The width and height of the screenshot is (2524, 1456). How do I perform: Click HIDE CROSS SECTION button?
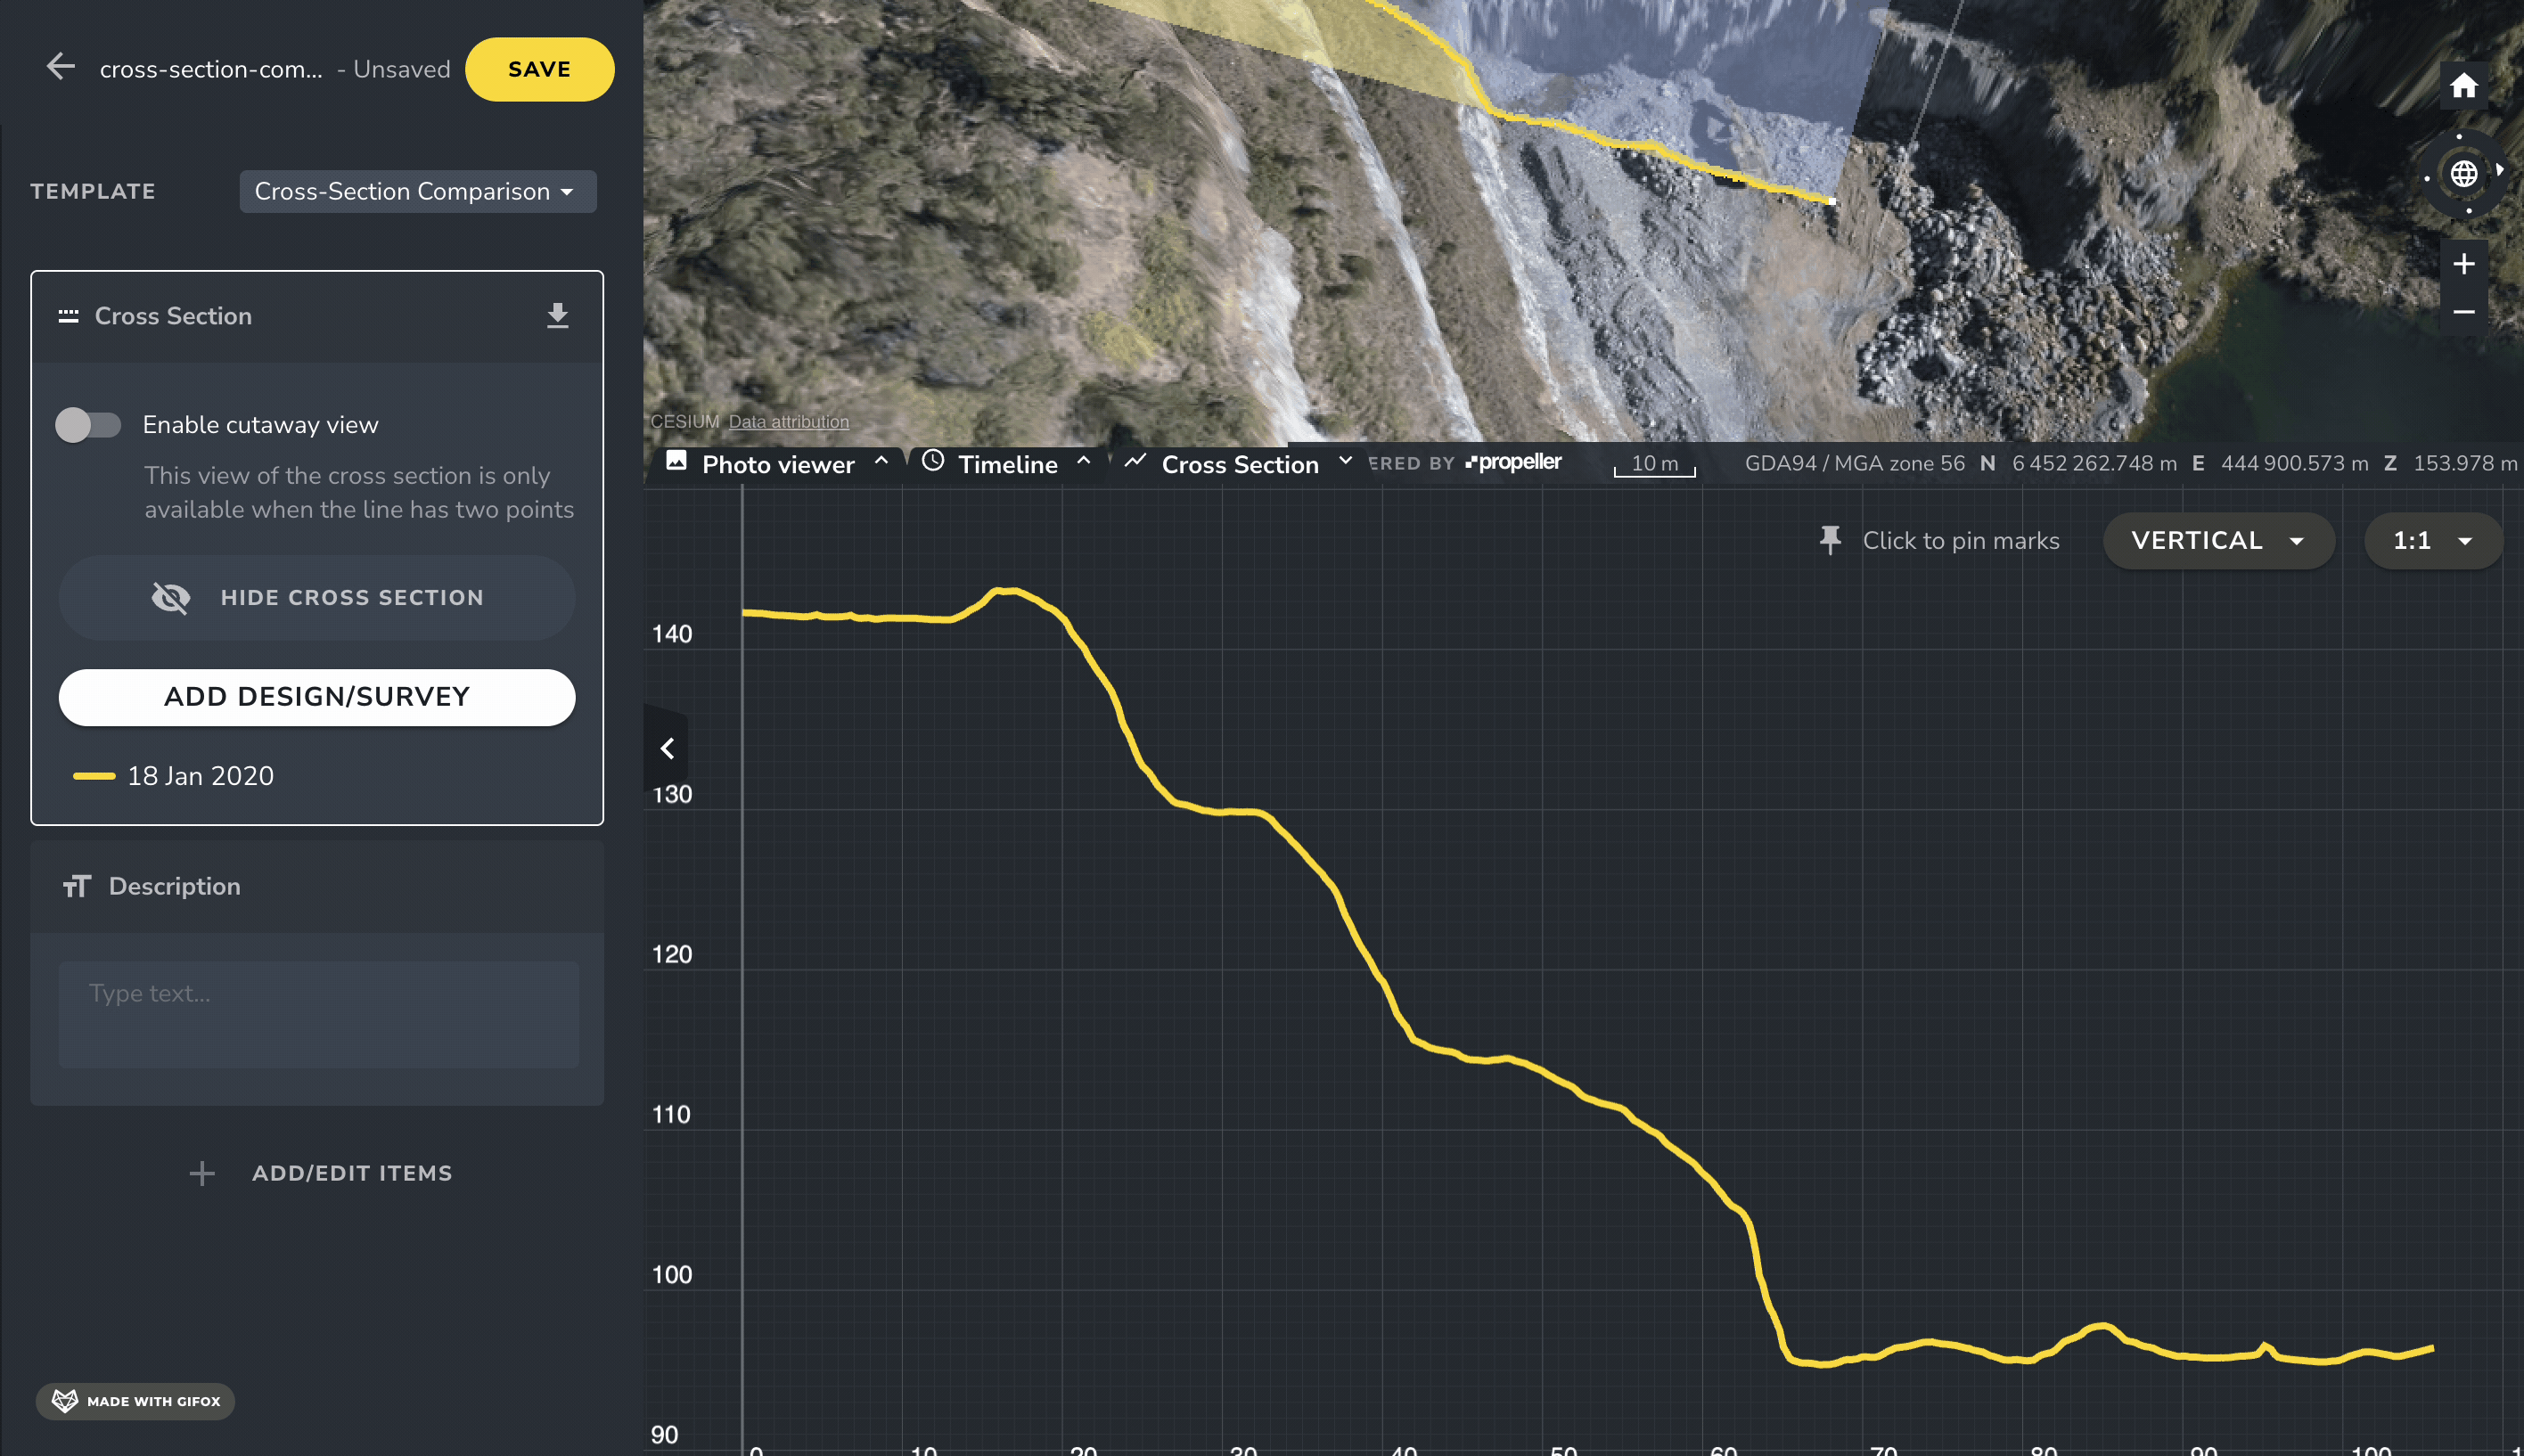[x=317, y=597]
